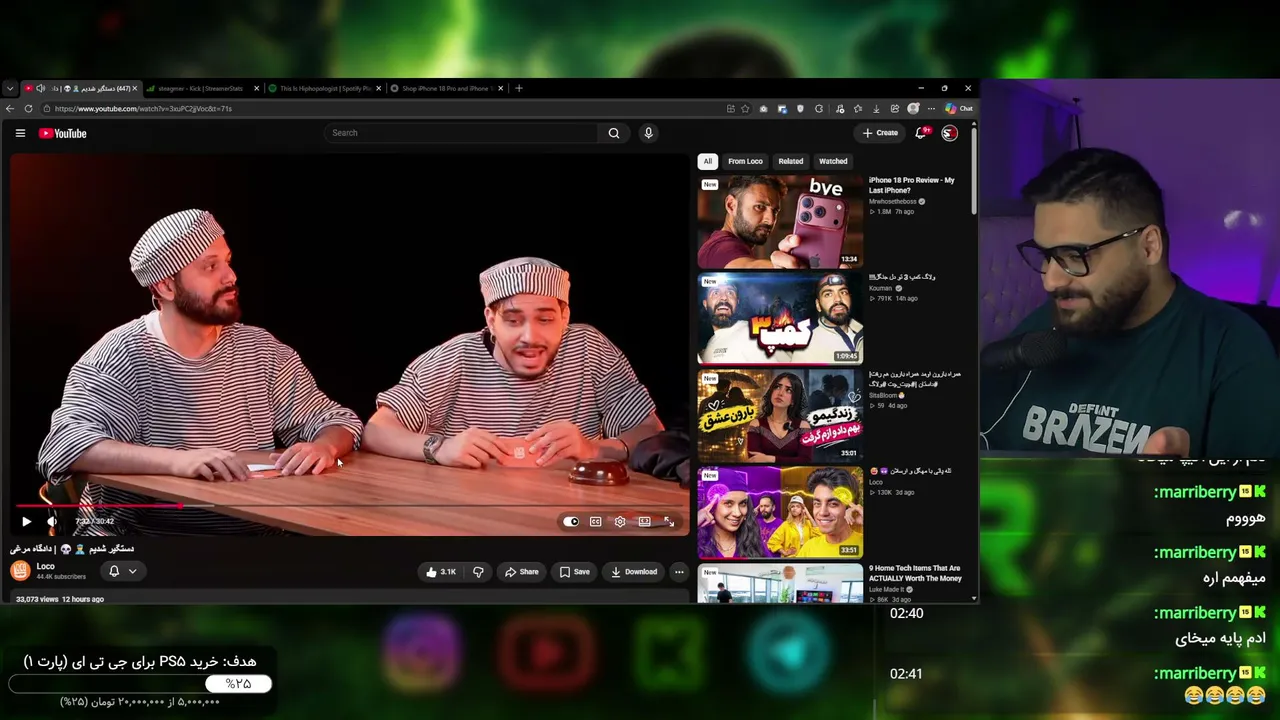1280x720 pixels.
Task: Dislike the video with thumbs-down
Action: click(478, 572)
